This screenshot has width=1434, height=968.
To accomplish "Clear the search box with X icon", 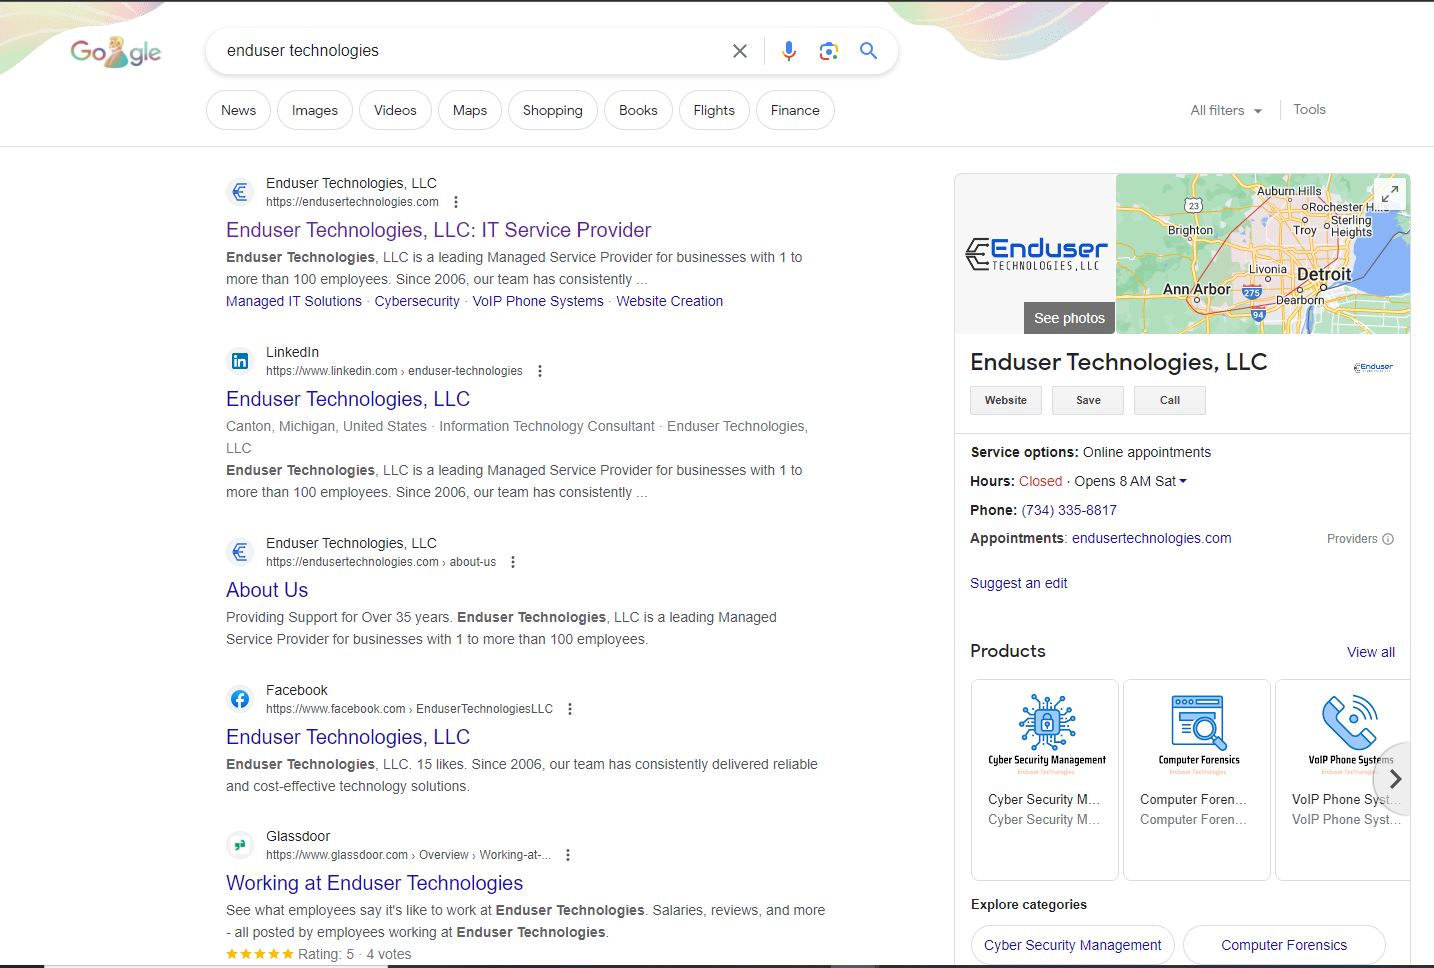I will pyautogui.click(x=740, y=51).
